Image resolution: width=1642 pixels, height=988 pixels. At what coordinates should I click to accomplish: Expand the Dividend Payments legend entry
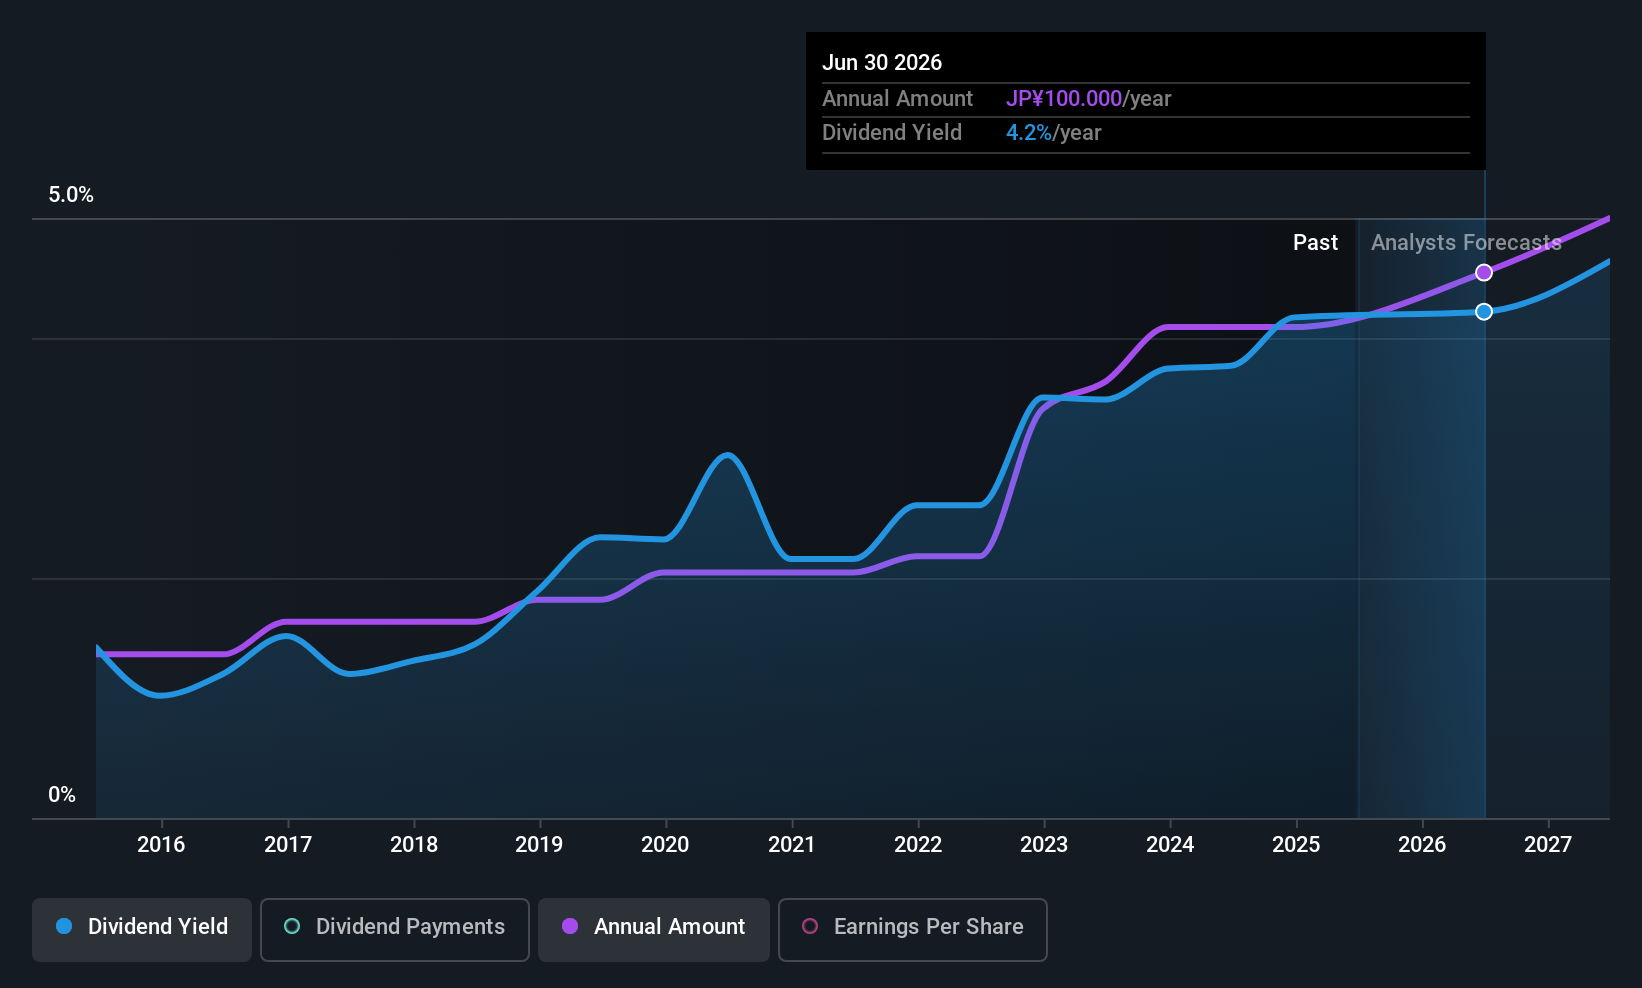coord(394,929)
